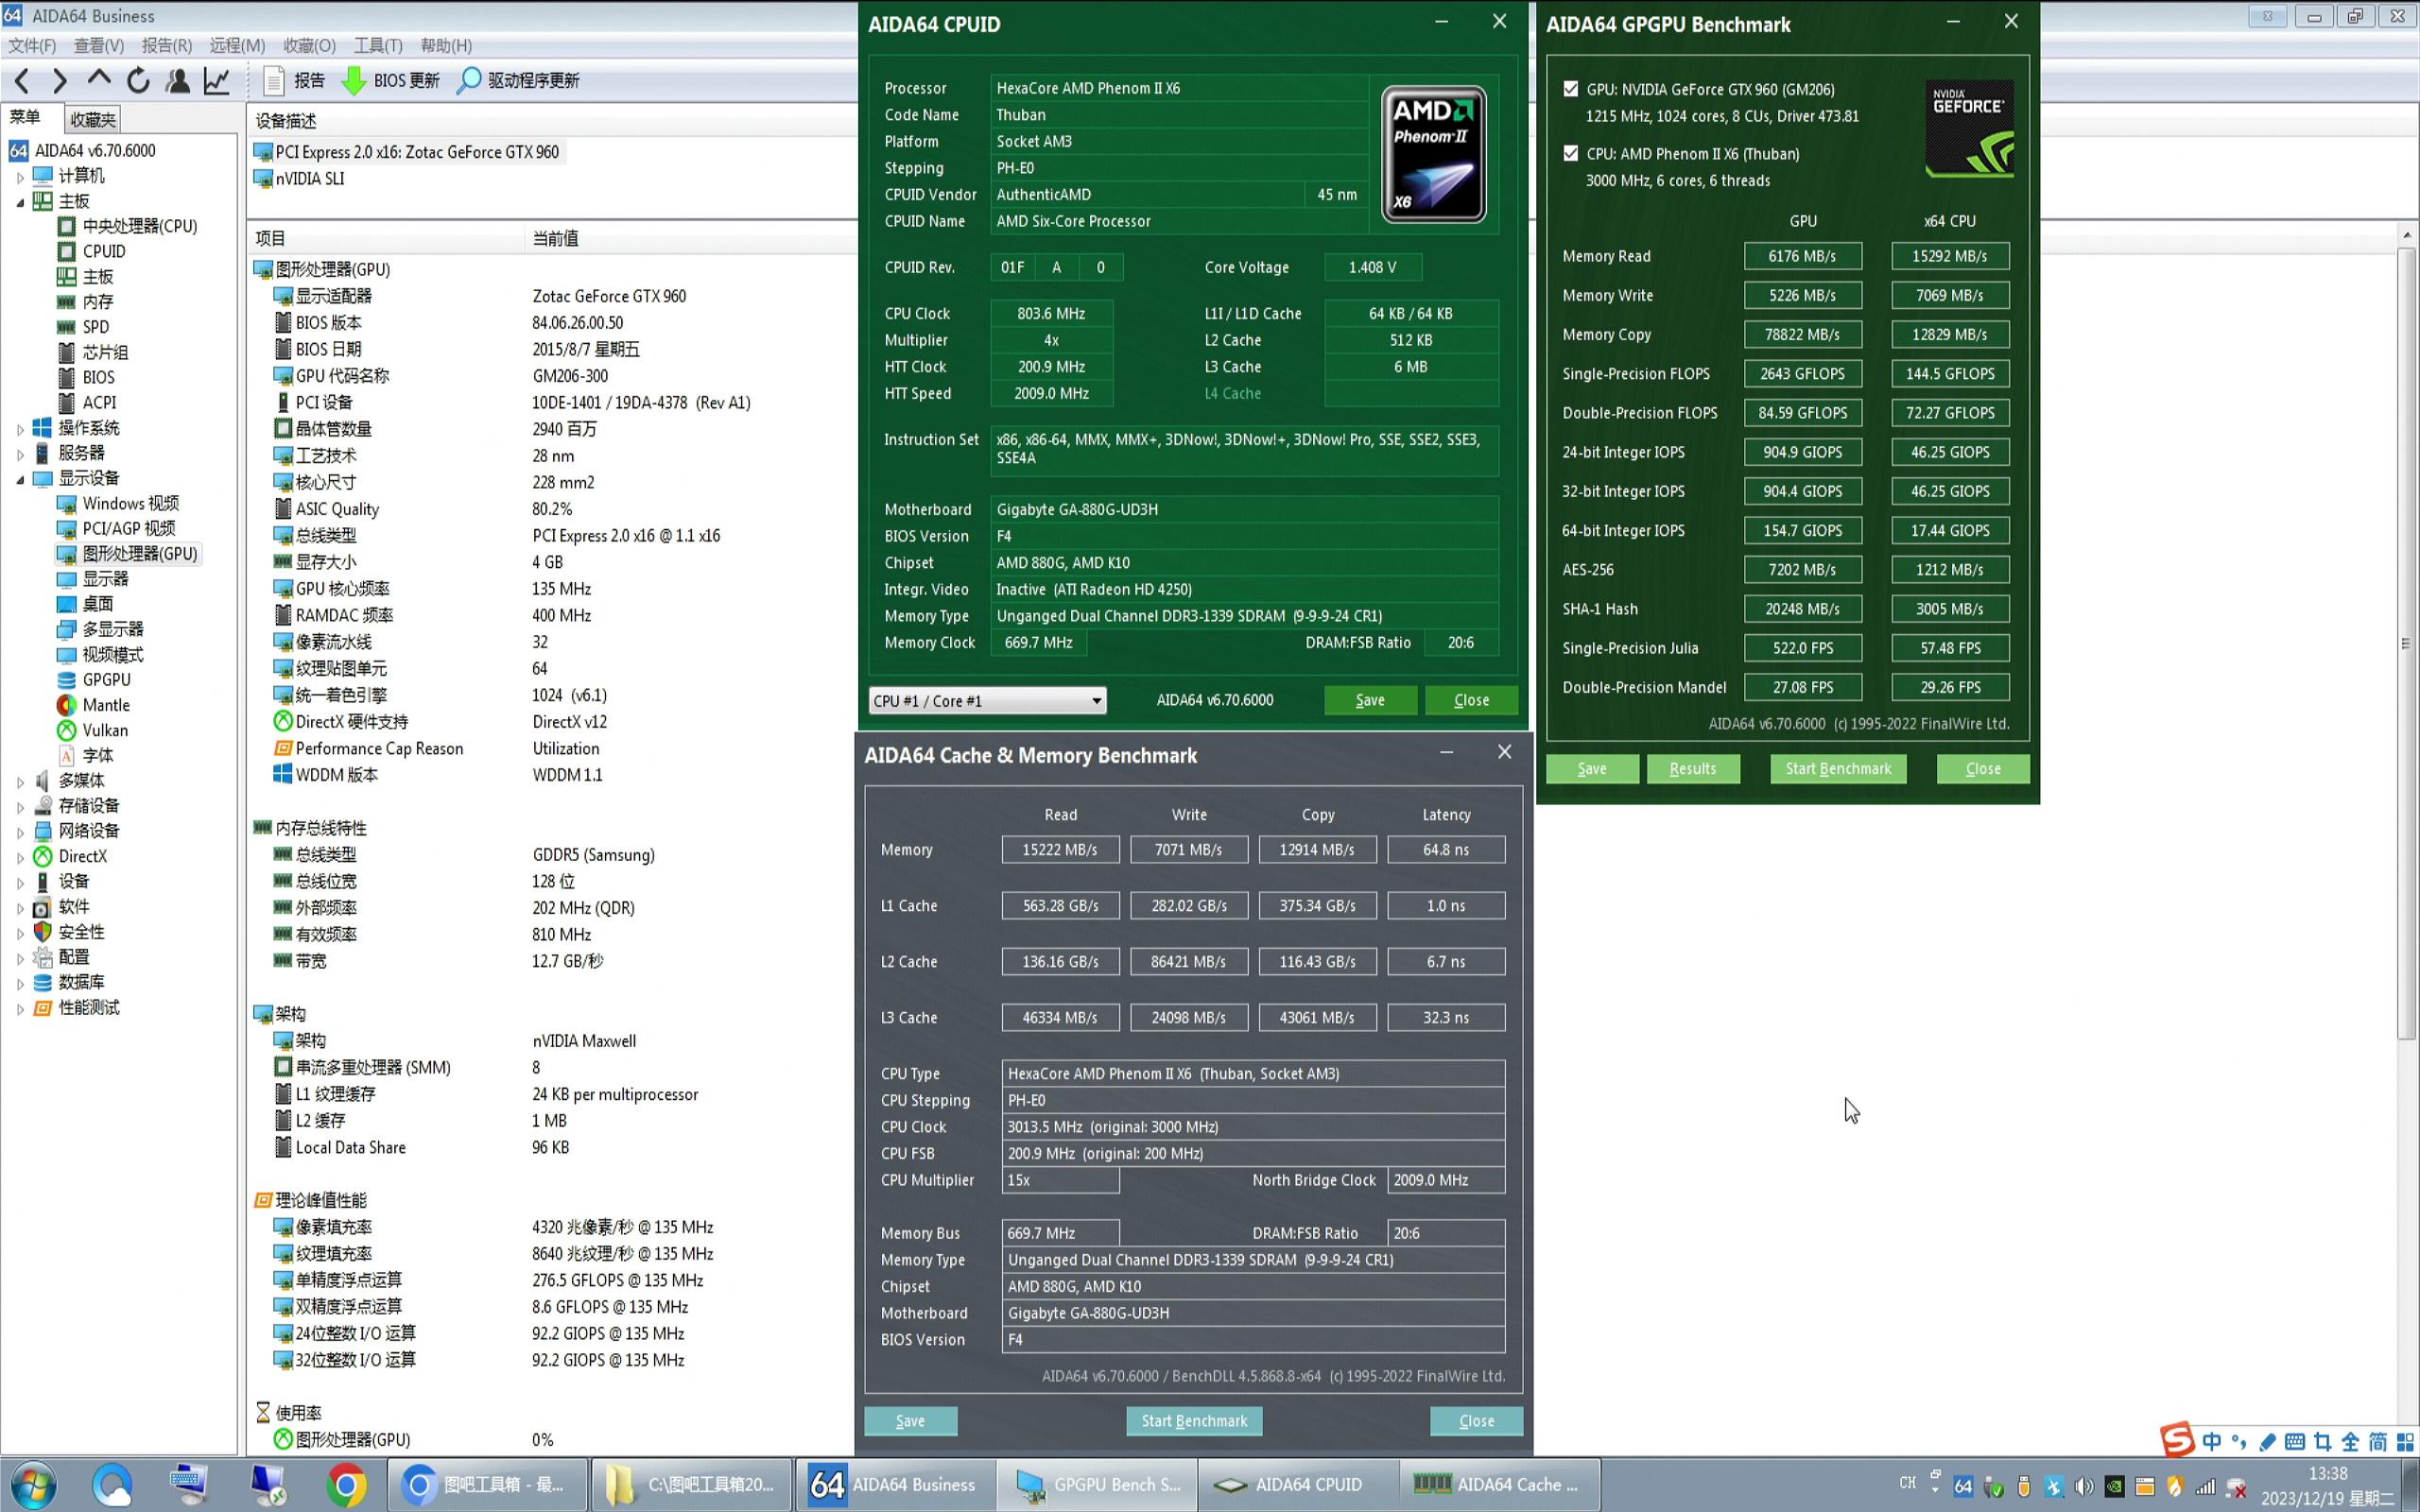Uncheck the AMD Phenom II X6 CPU checkbox
The height and width of the screenshot is (1512, 2420).
pos(1571,153)
